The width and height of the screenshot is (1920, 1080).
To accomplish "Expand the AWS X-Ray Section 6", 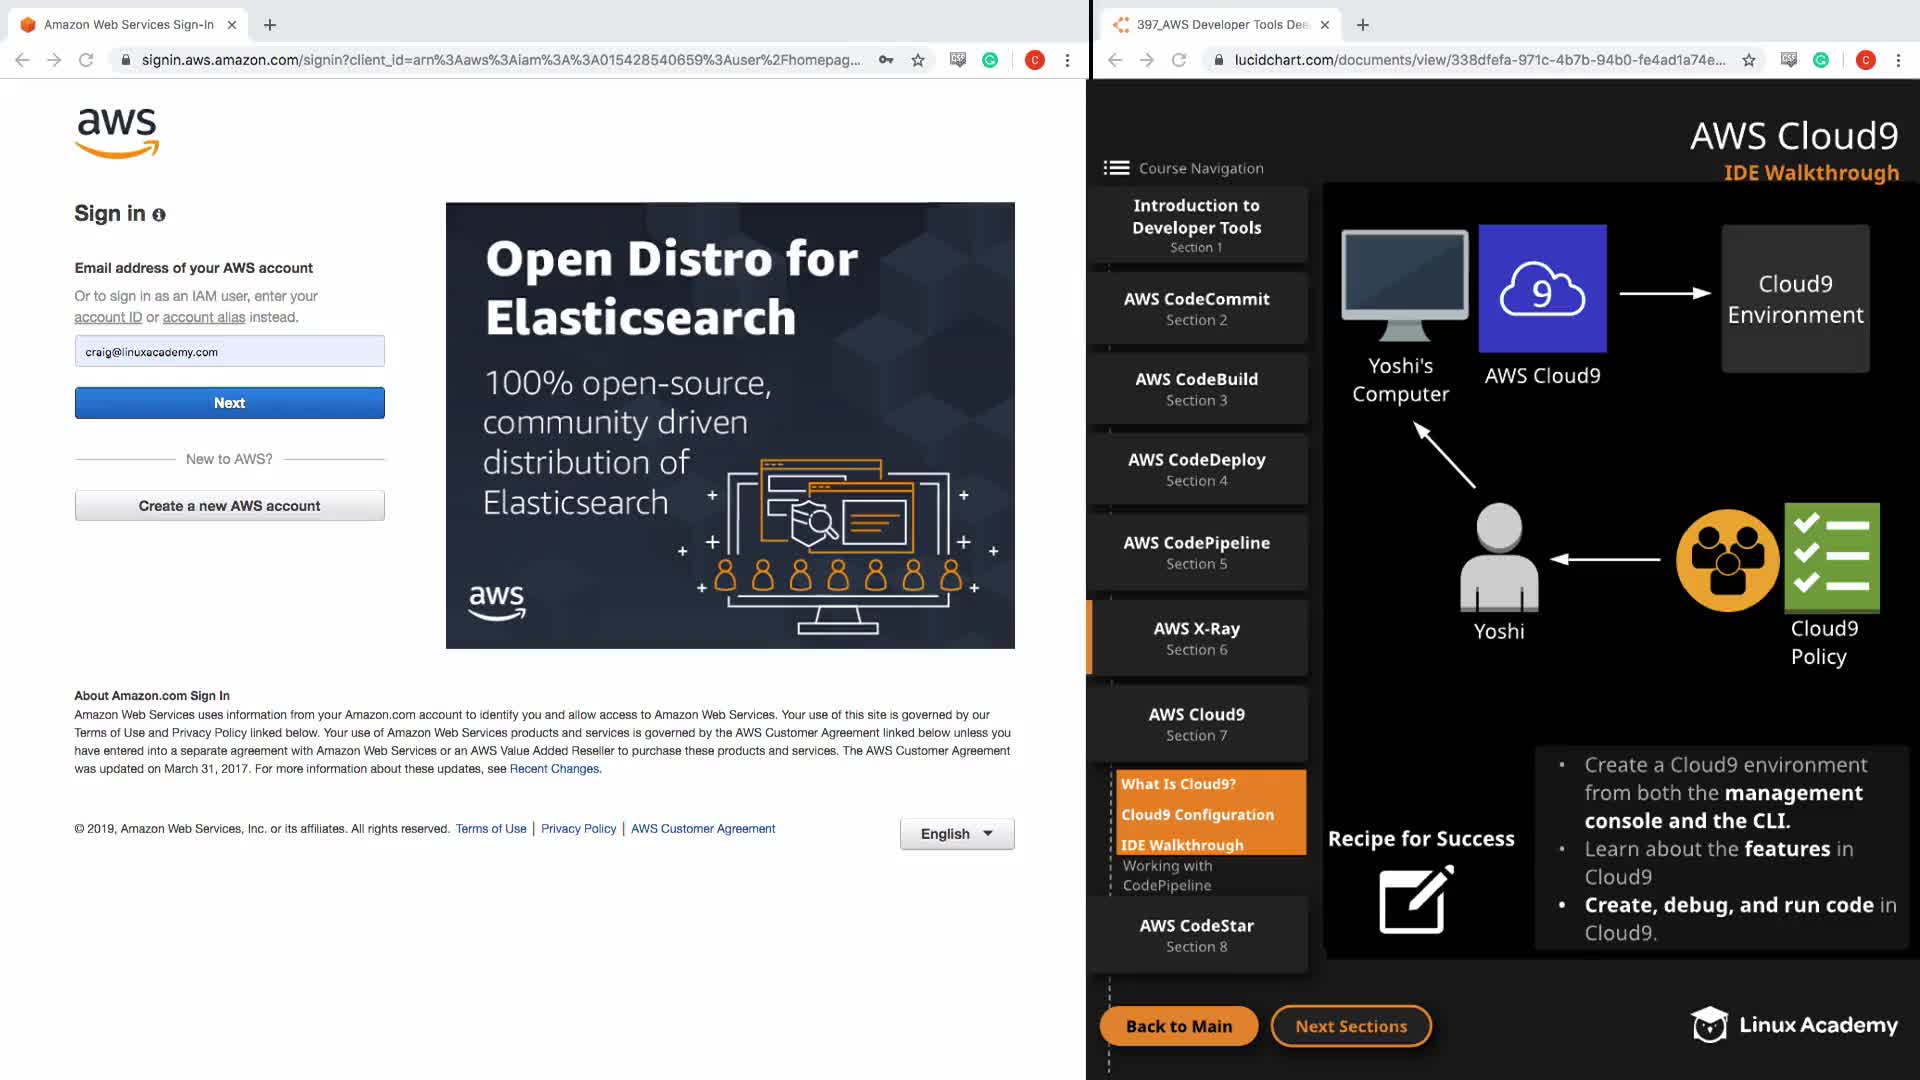I will pos(1197,638).
